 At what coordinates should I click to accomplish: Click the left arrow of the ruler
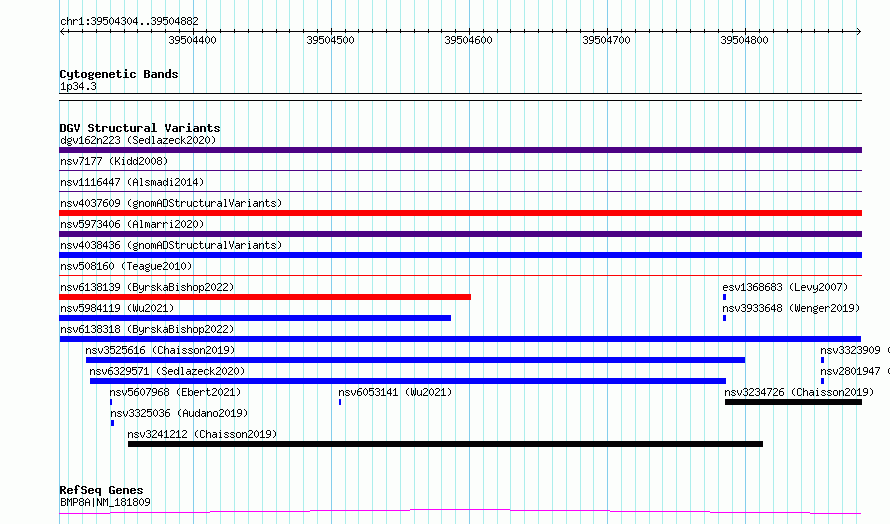point(62,32)
